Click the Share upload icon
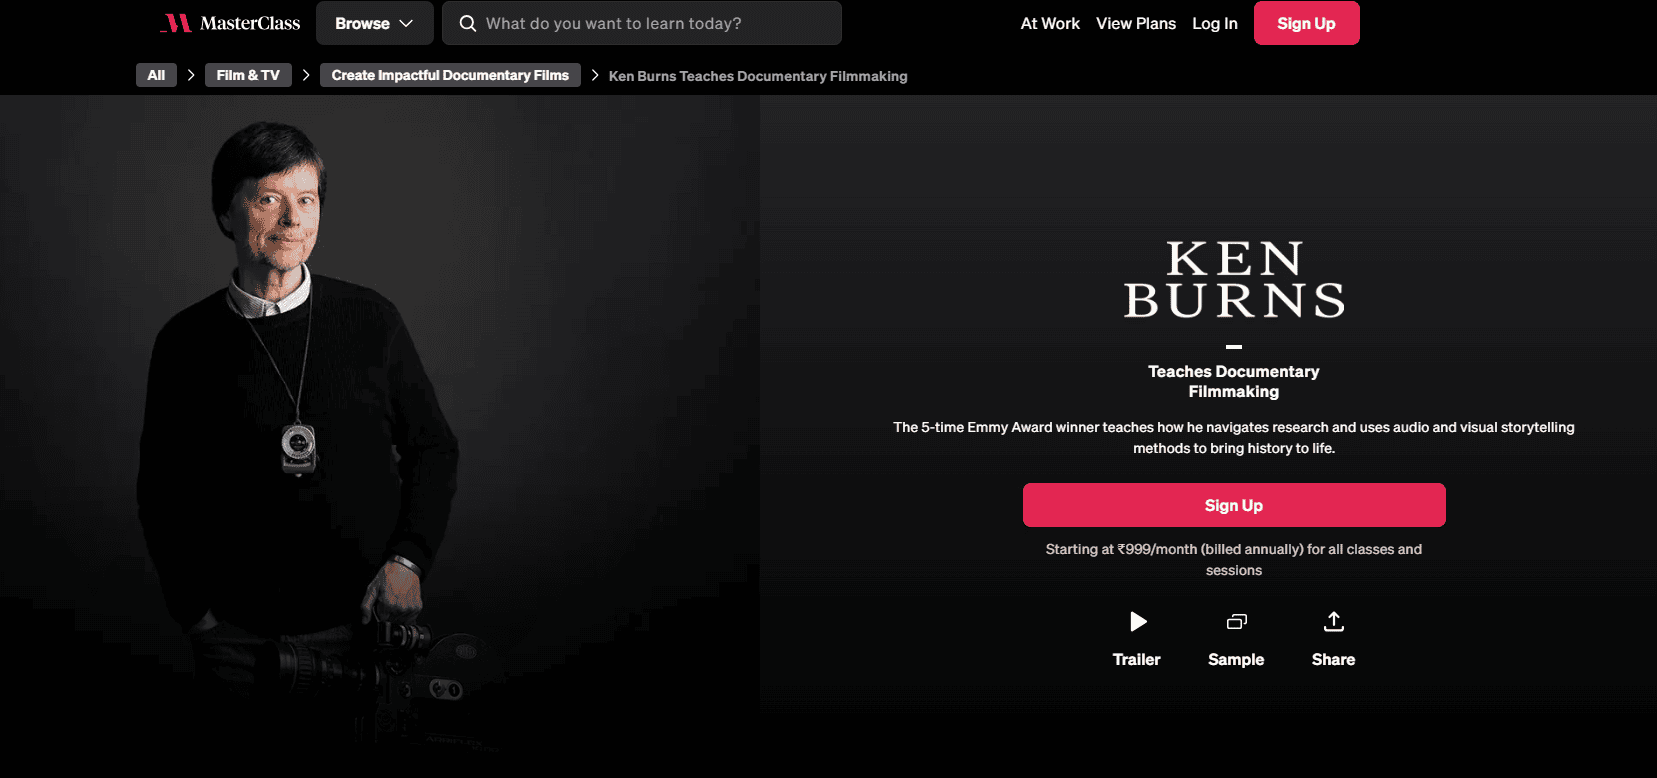The height and width of the screenshot is (778, 1657). coord(1333,622)
